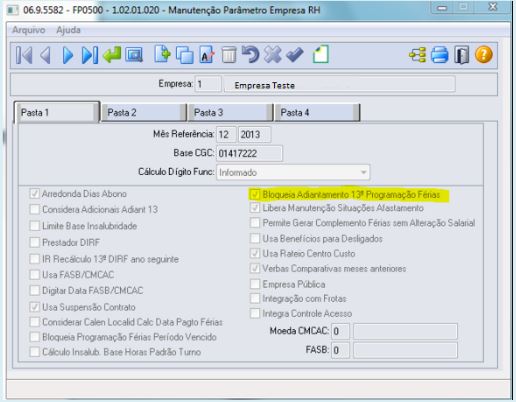Click the FASB code field
Image resolution: width=516 pixels, height=402 pixels.
tap(341, 350)
